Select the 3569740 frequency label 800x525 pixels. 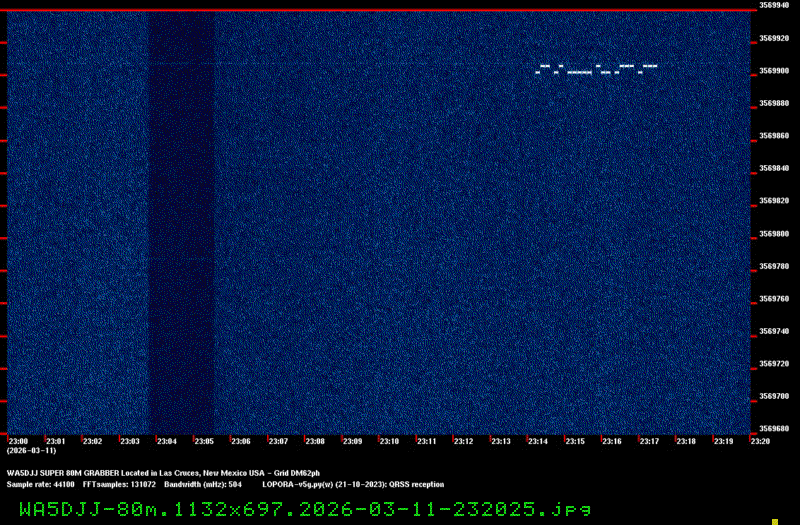[x=774, y=331]
